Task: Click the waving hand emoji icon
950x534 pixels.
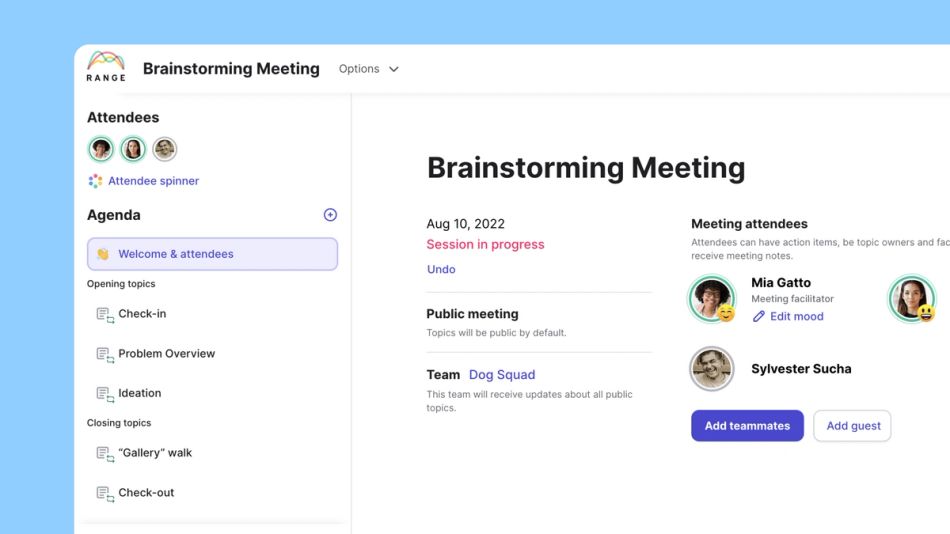Action: tap(103, 254)
